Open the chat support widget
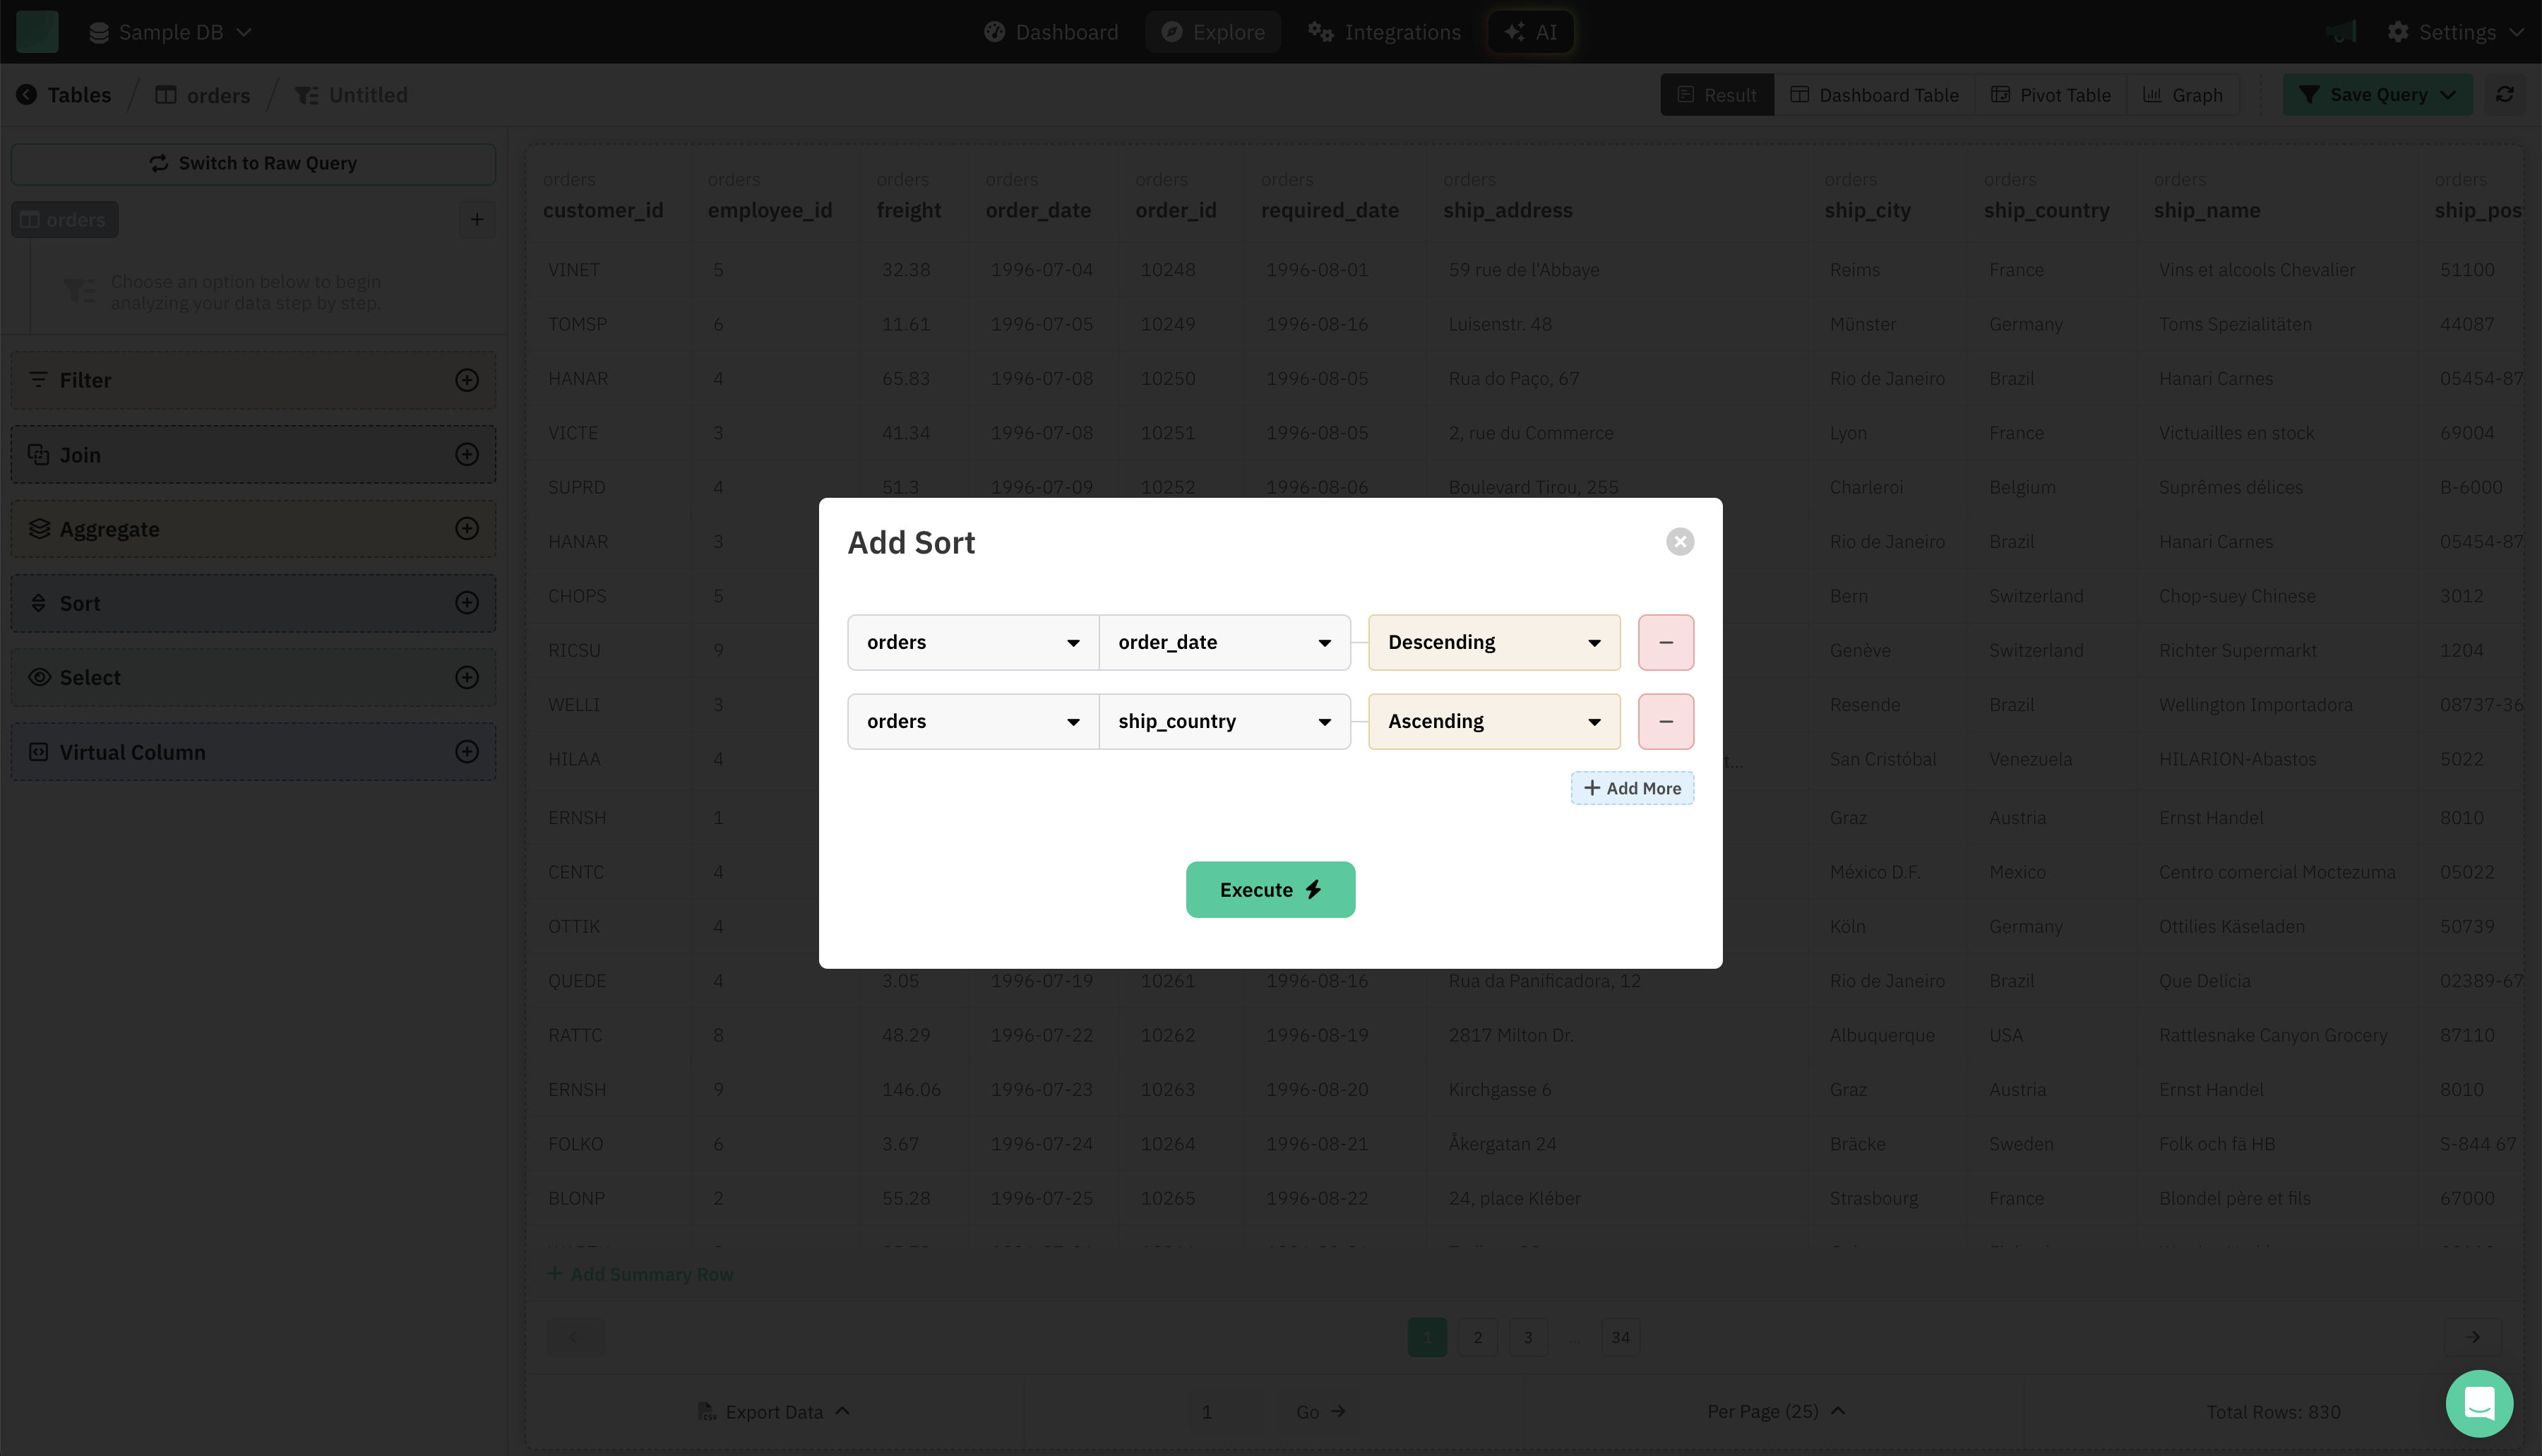The height and width of the screenshot is (1456, 2542). pos(2479,1404)
